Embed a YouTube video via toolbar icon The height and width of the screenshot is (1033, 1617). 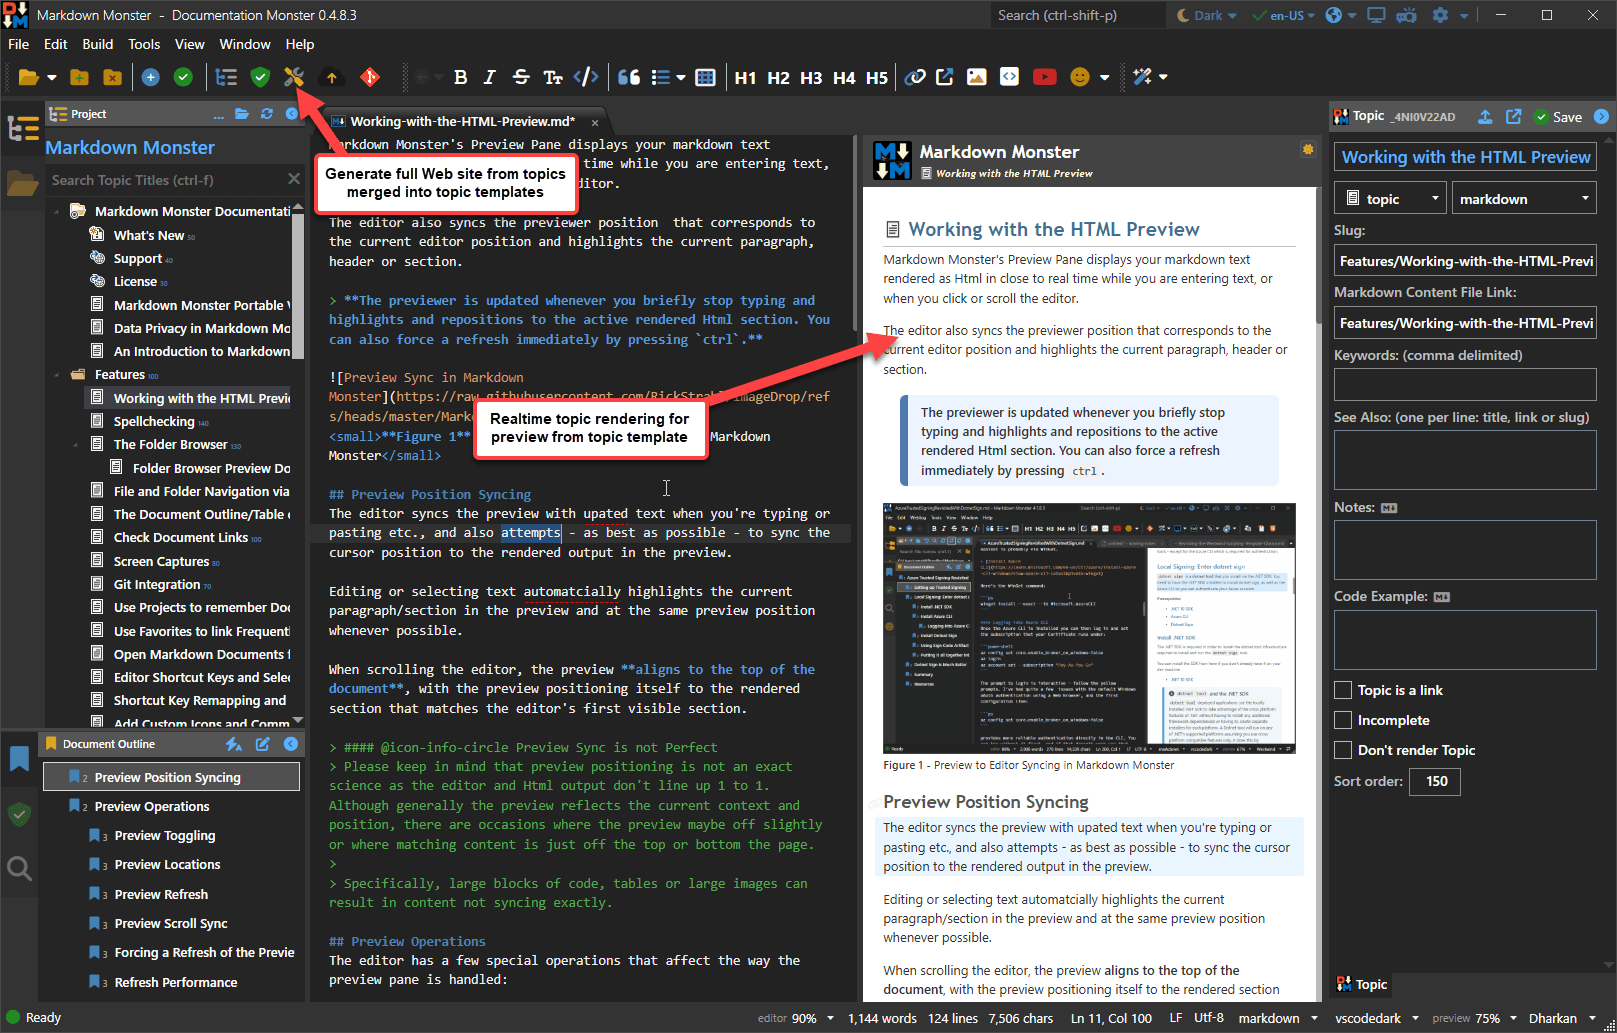point(1045,77)
